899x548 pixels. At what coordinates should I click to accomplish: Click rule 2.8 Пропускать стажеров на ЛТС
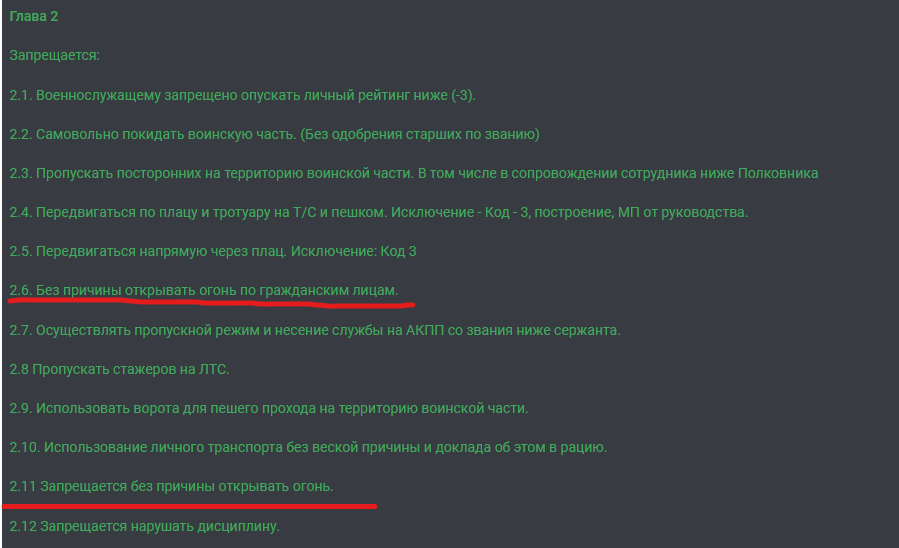(119, 369)
